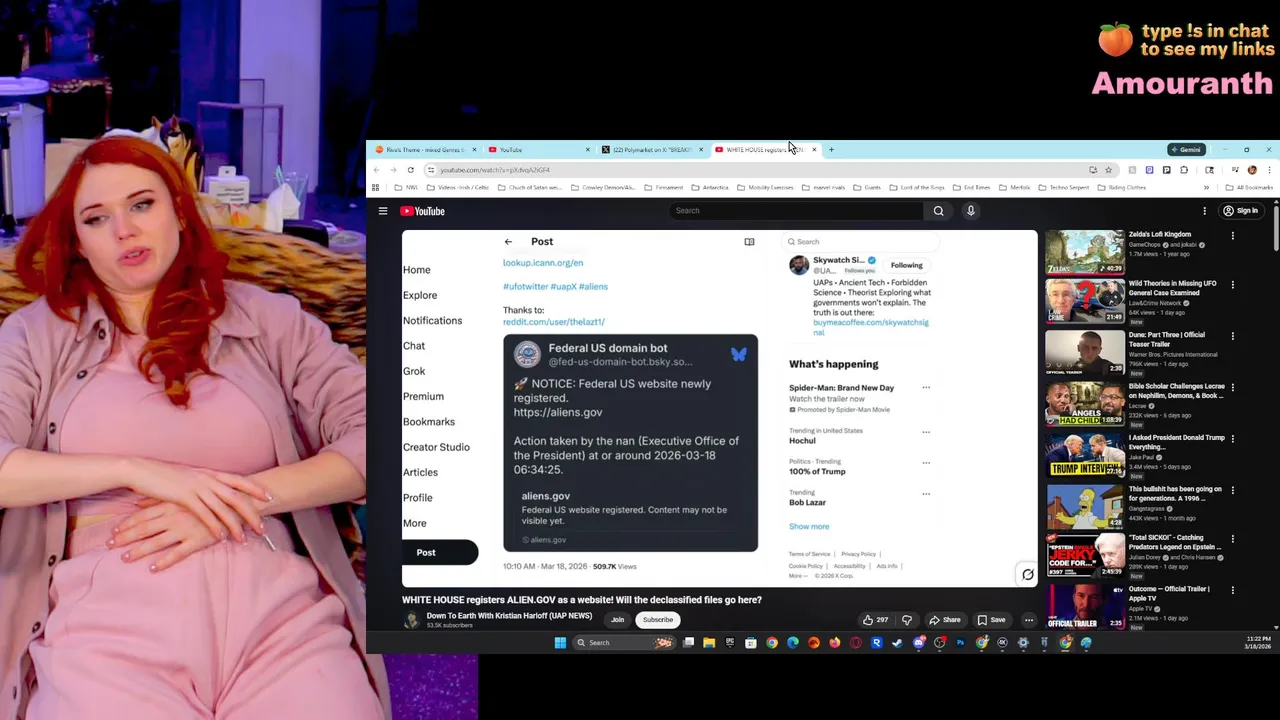This screenshot has height=720, width=1280.
Task: Open the Gemini button in Chrome
Action: [x=1186, y=150]
